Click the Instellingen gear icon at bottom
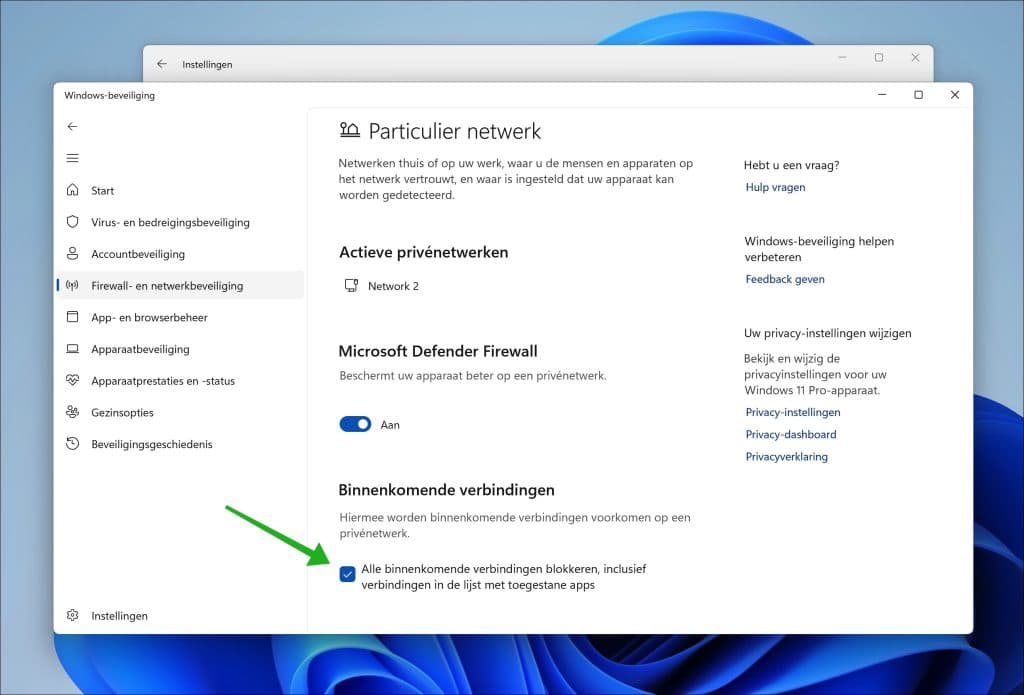 pyautogui.click(x=72, y=616)
